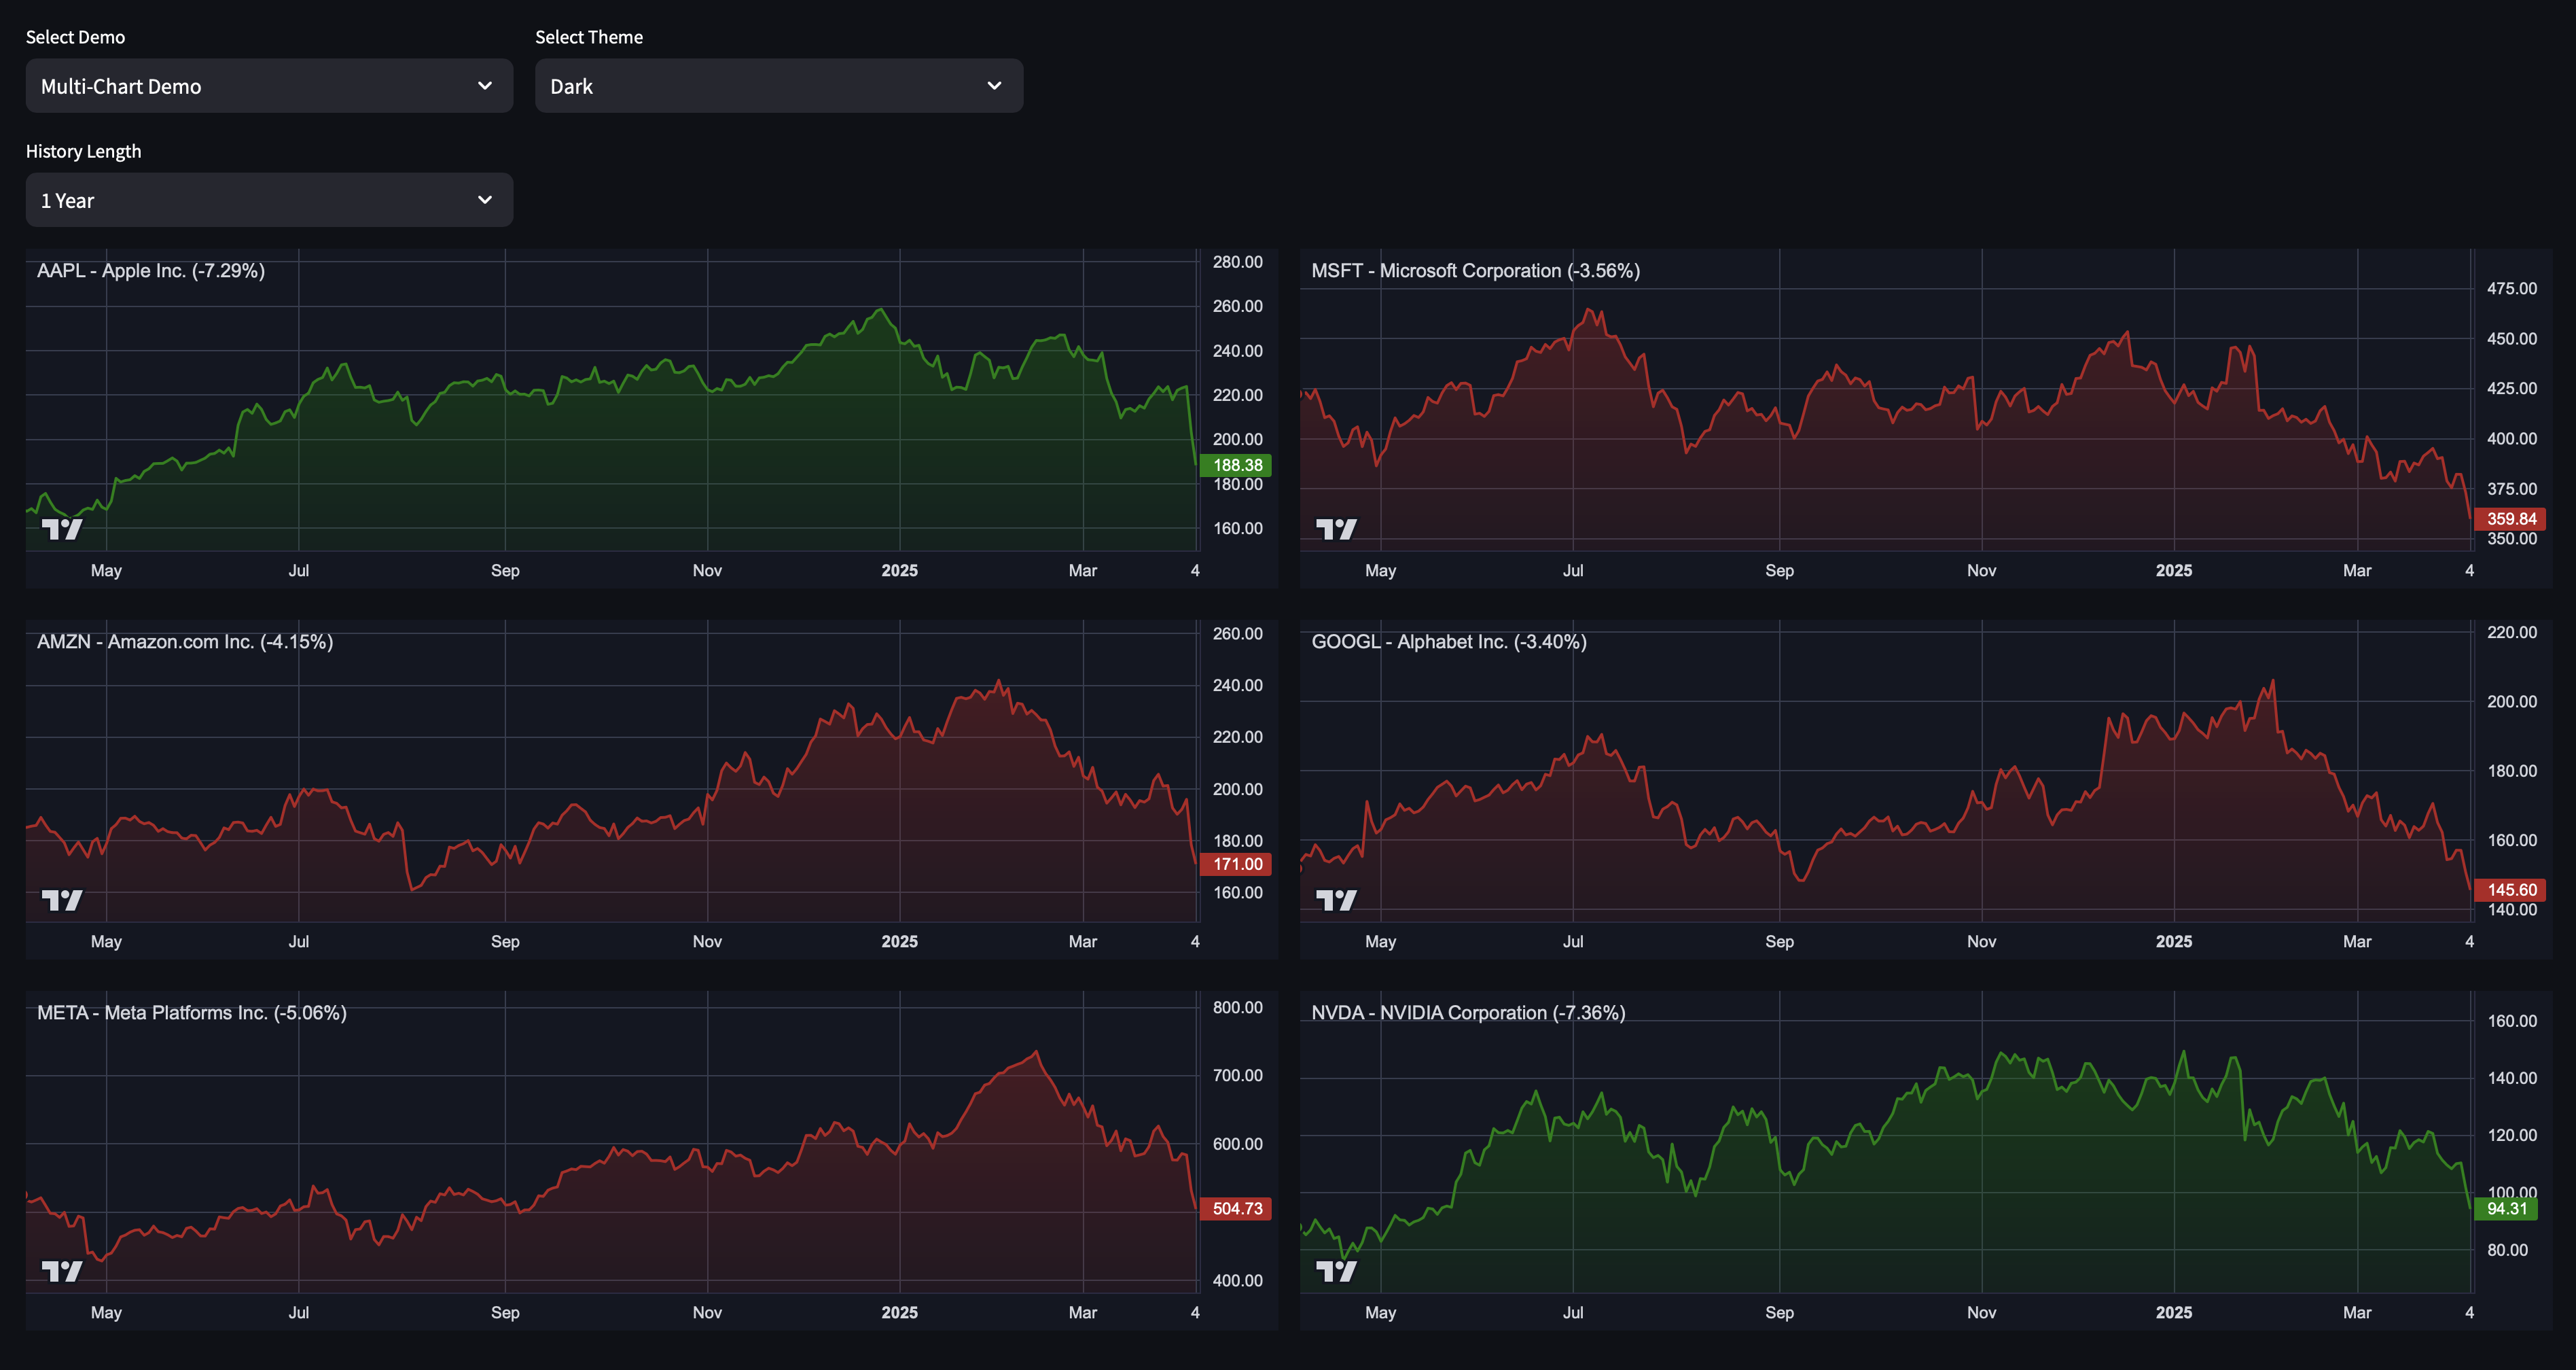Click AAPL's 188.38 price label

tap(1236, 465)
